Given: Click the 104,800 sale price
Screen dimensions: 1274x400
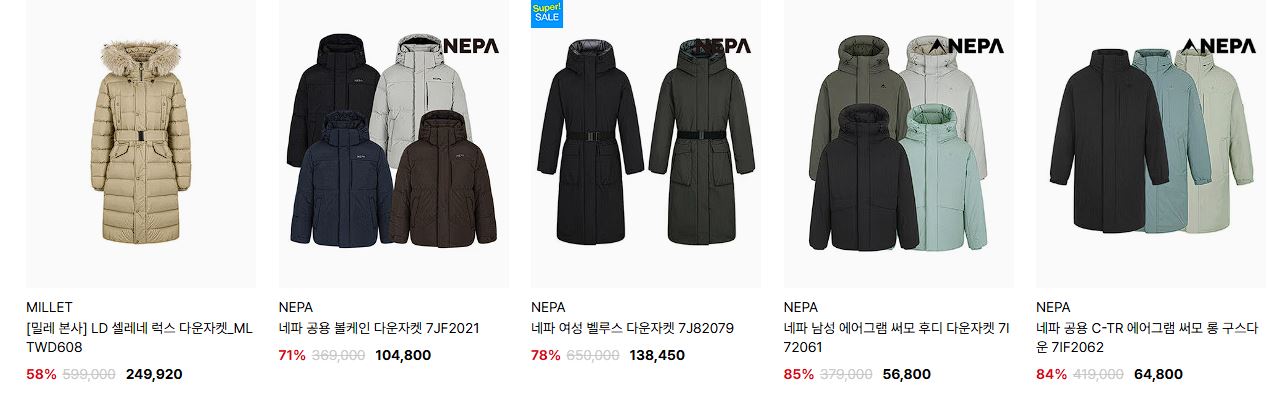Looking at the screenshot, I should coord(403,354).
